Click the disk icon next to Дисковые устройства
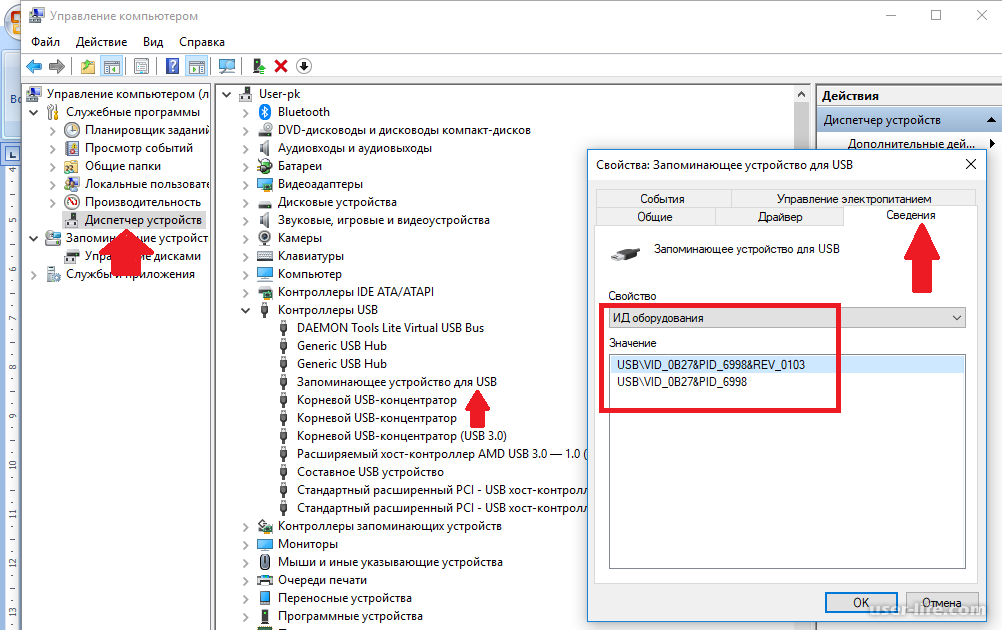1002x630 pixels. tap(265, 204)
